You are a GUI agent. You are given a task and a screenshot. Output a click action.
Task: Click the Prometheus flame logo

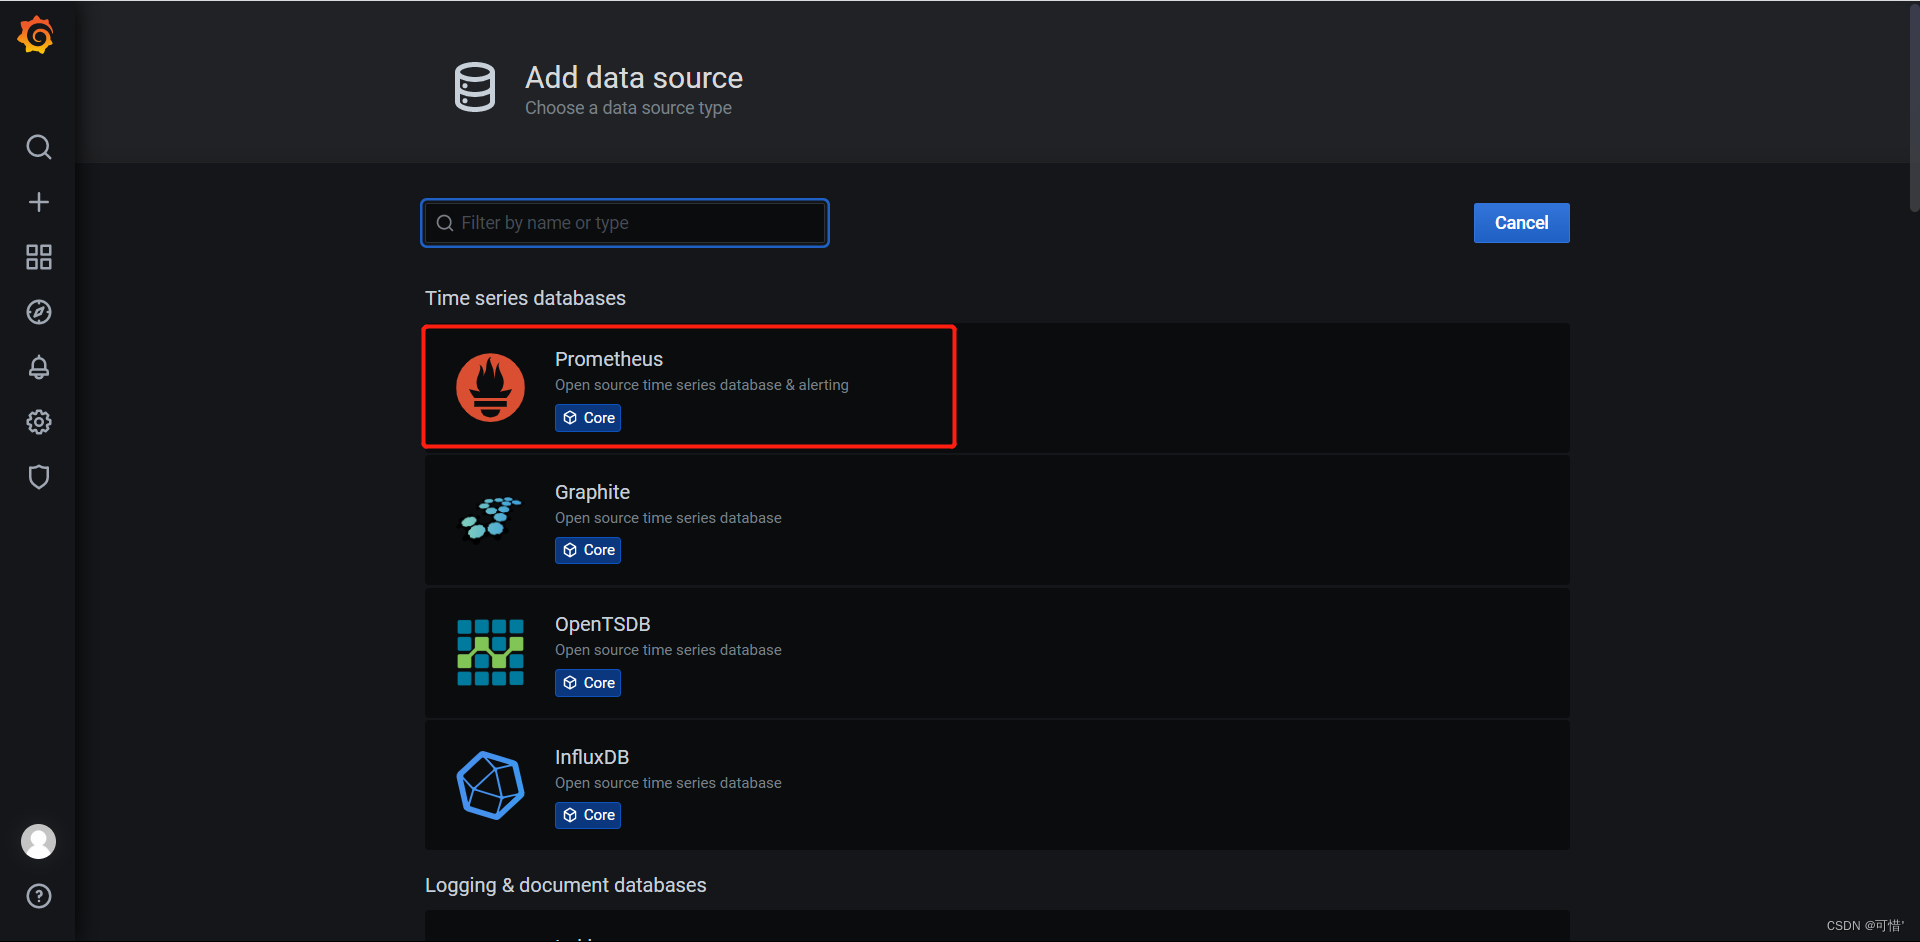pos(490,387)
